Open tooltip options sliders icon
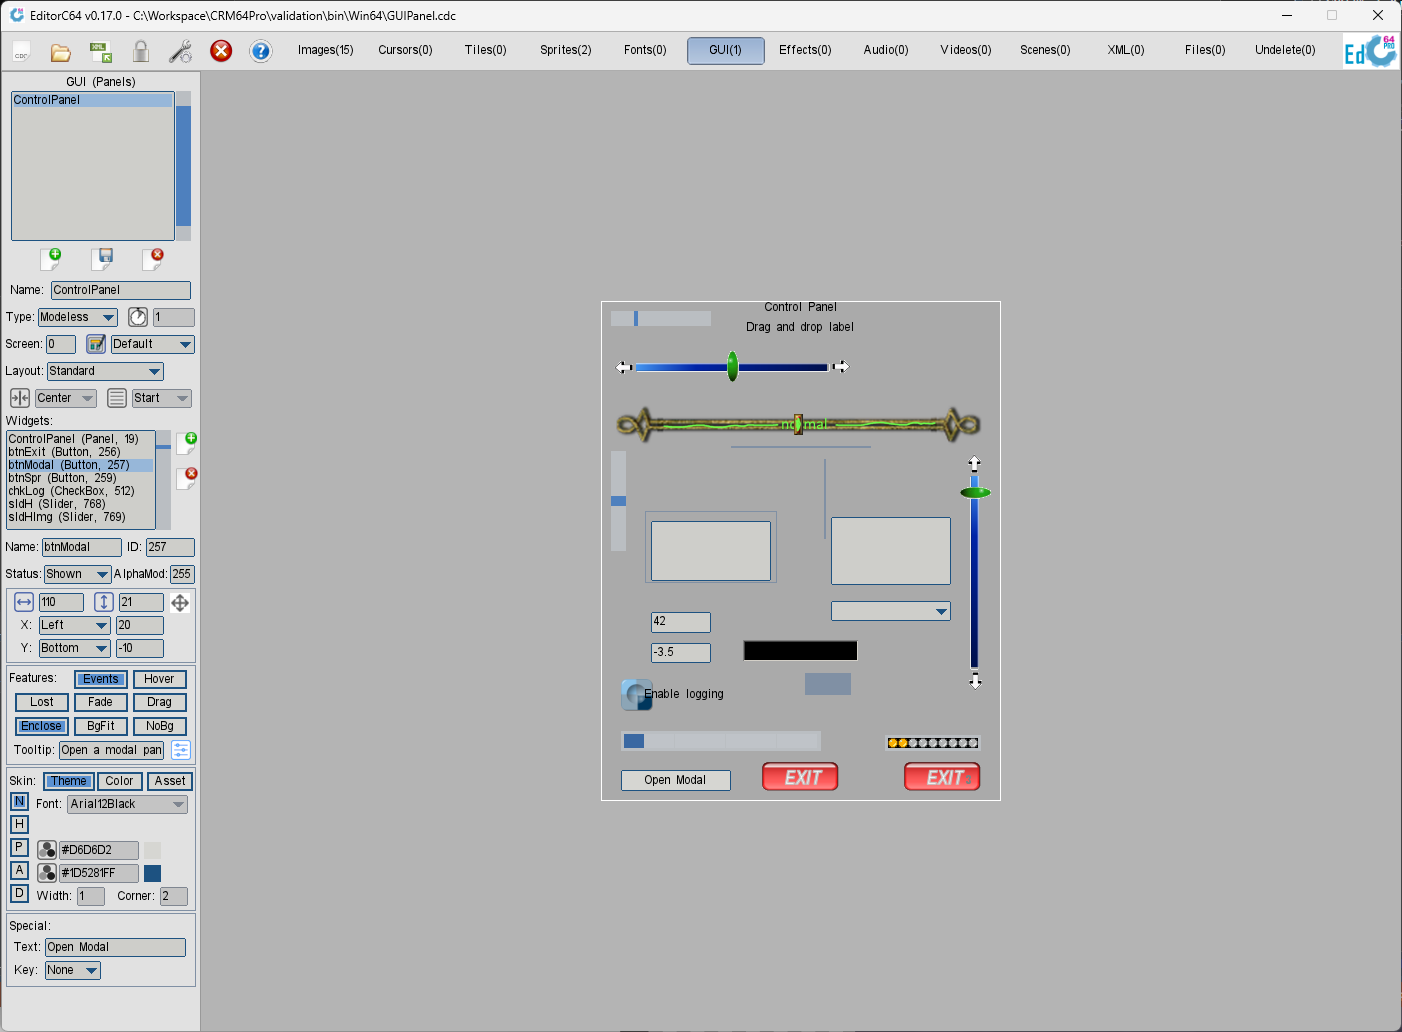1402x1032 pixels. (181, 750)
